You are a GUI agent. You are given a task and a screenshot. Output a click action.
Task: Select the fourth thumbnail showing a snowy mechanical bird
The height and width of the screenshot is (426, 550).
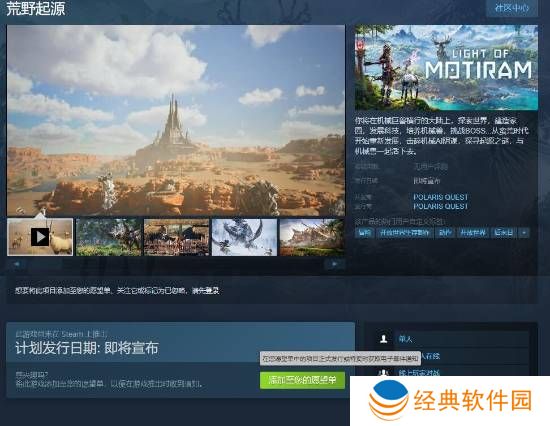point(244,237)
